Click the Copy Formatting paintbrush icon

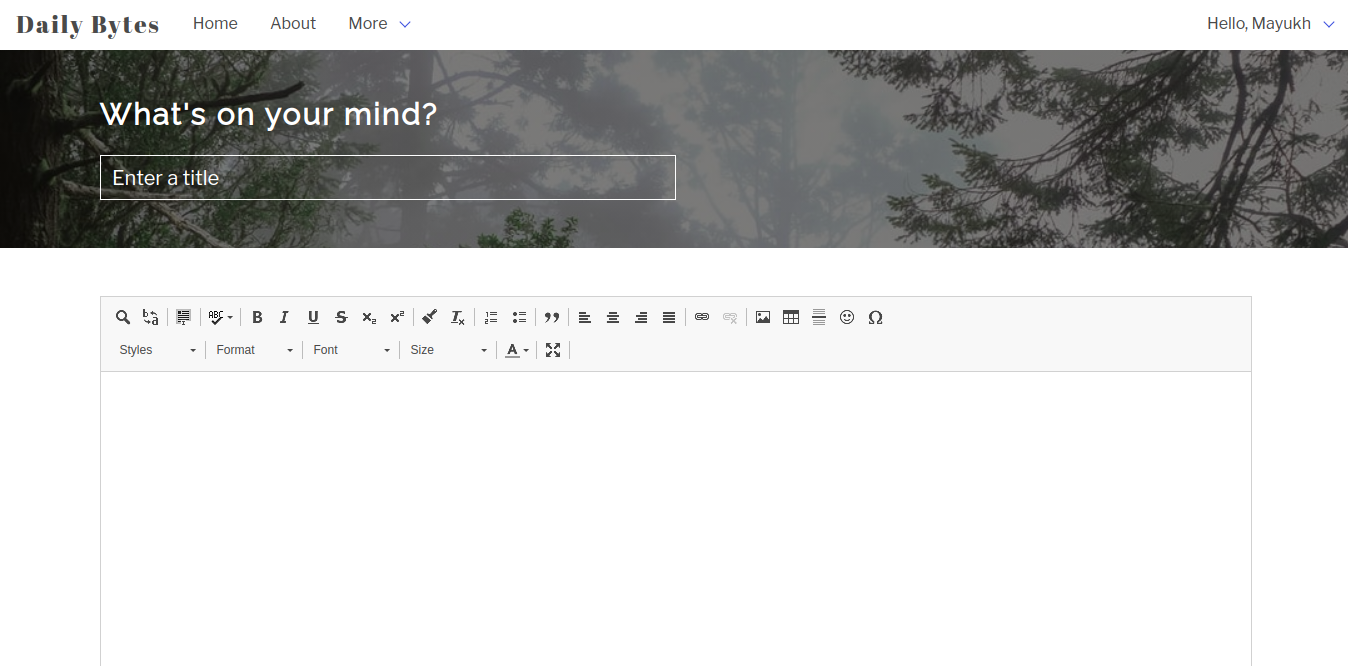click(x=429, y=317)
